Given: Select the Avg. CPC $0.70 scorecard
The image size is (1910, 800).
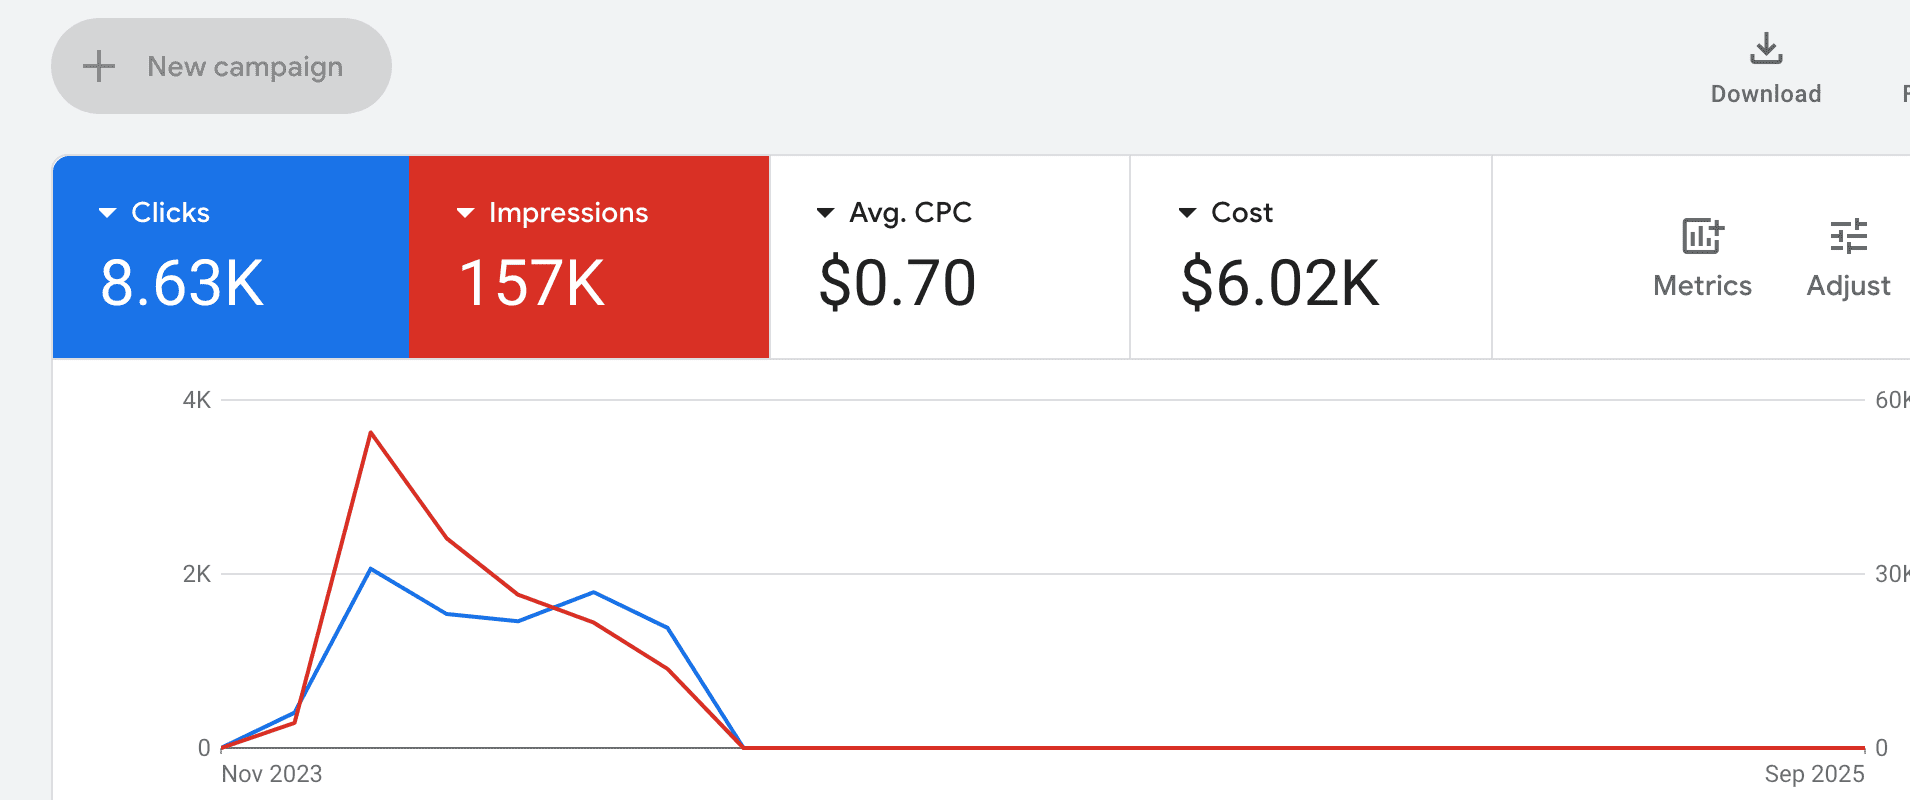Looking at the screenshot, I should tap(950, 257).
